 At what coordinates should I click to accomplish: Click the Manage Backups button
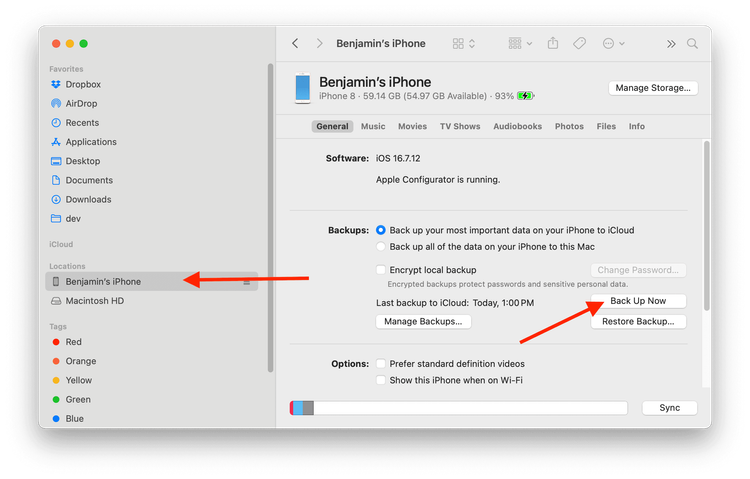tap(423, 322)
